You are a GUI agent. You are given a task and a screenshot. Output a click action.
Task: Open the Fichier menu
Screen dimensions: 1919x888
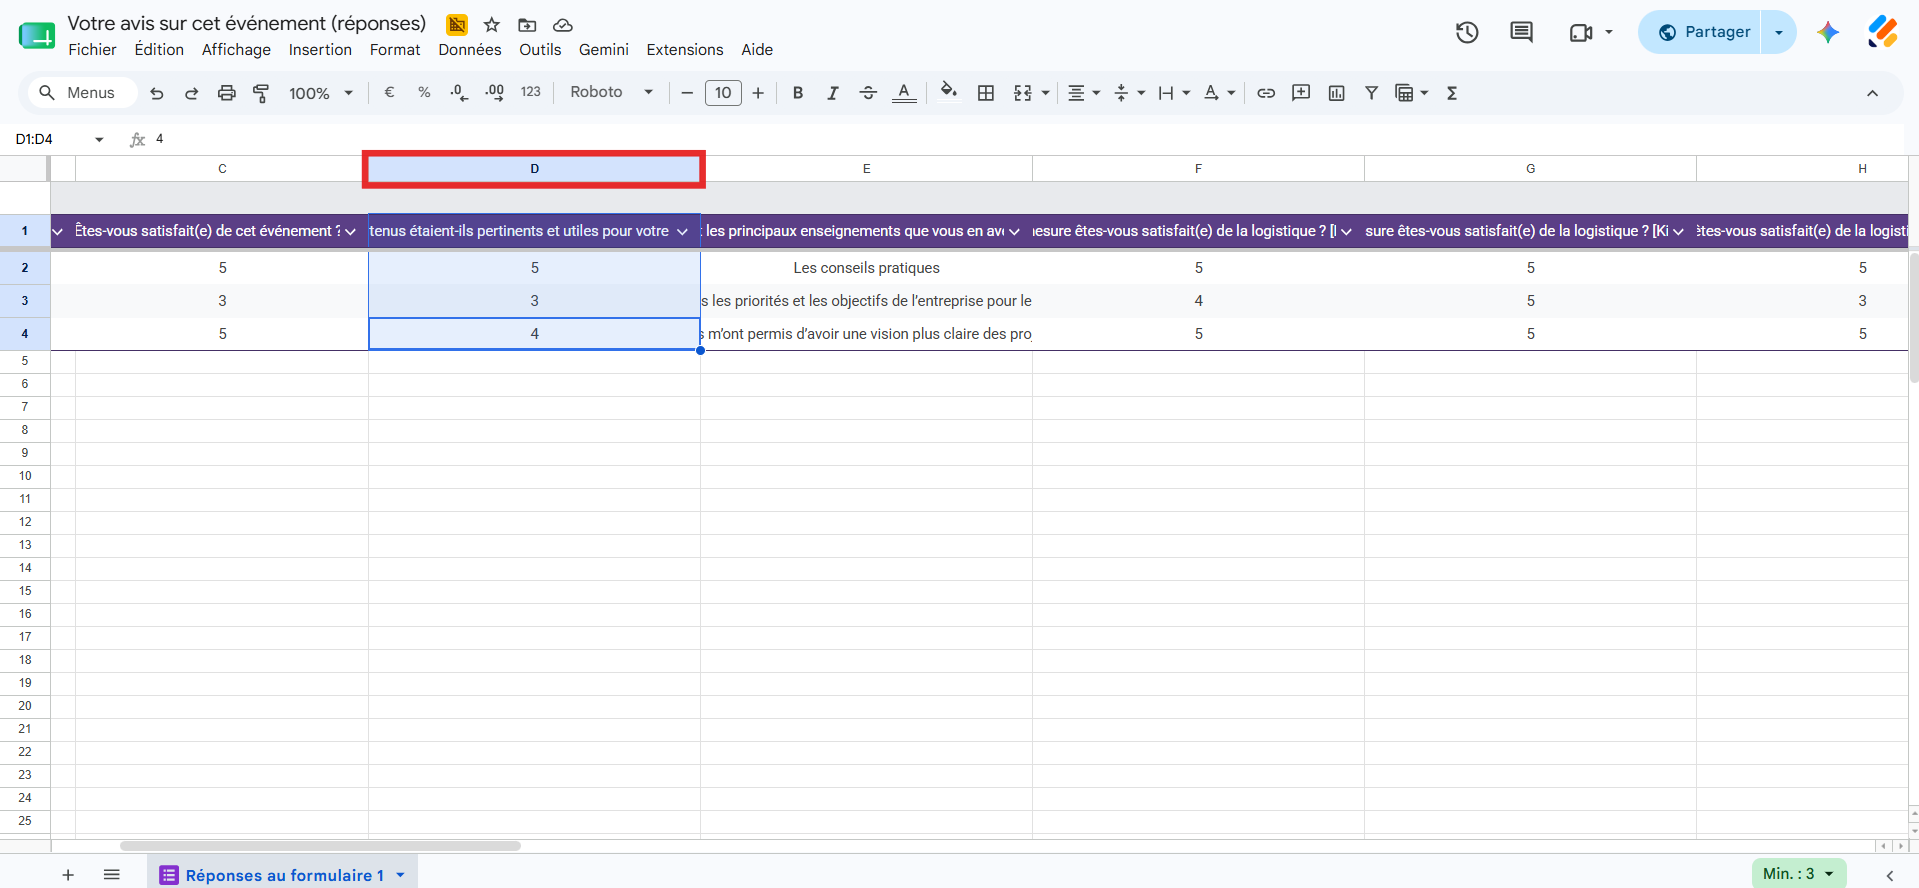pos(92,50)
